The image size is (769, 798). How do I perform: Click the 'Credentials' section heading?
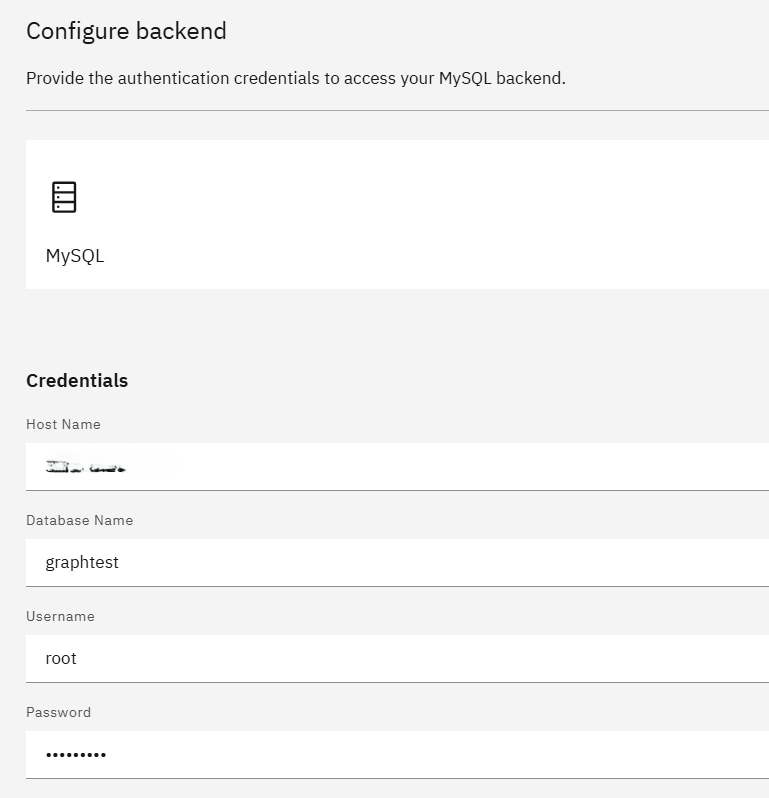tap(77, 380)
